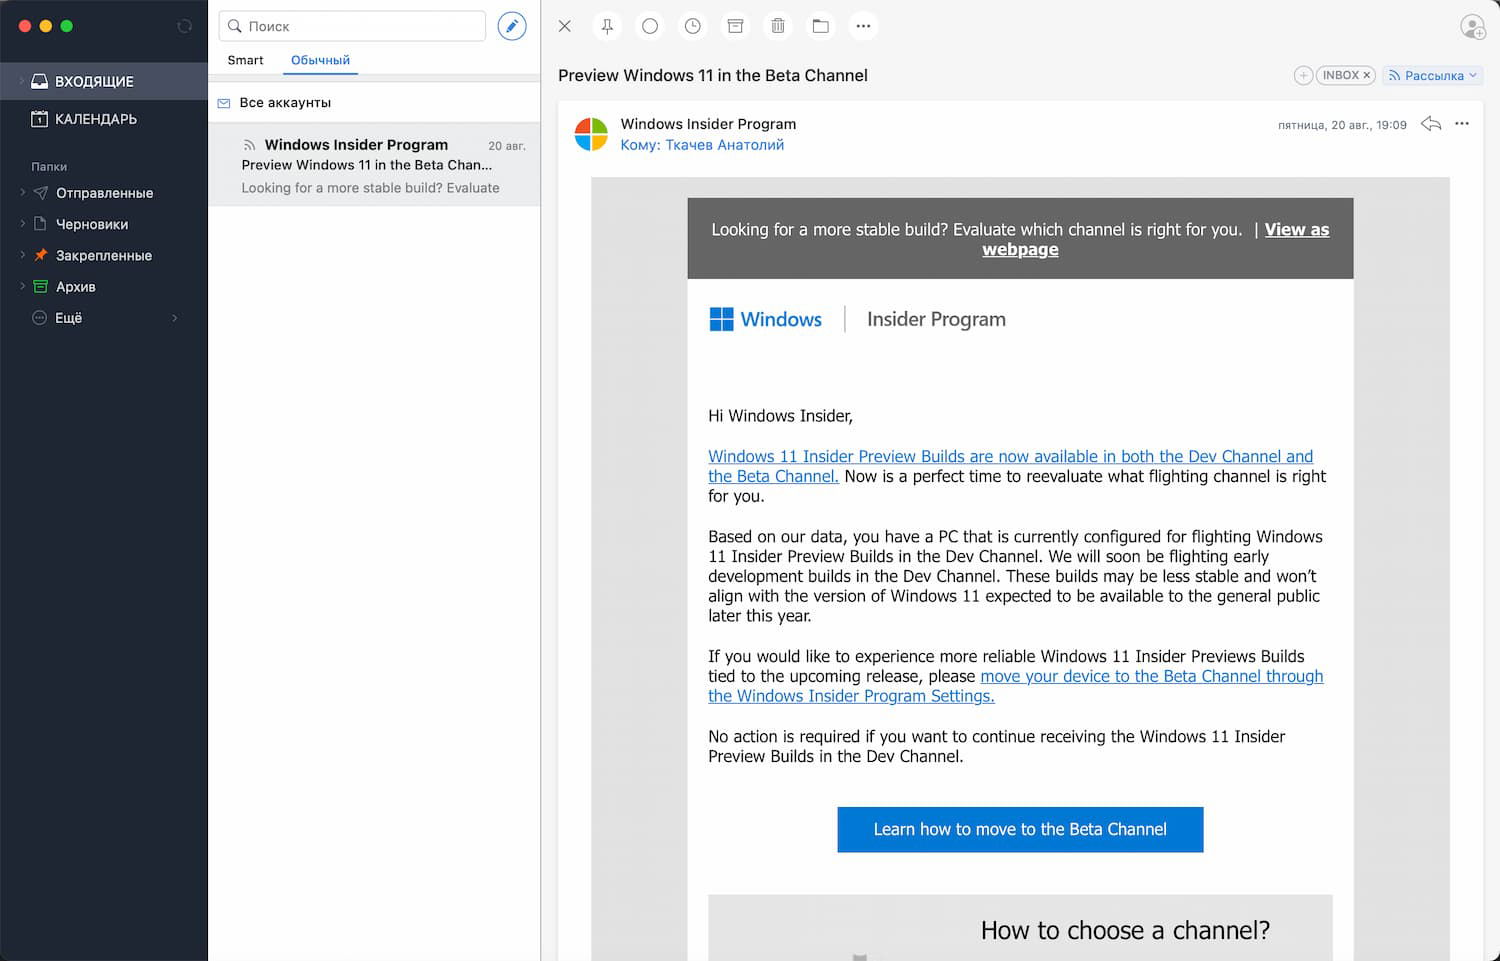Viewport: 1500px width, 961px height.
Task: Remove the INBOX tag from the email
Action: point(1367,75)
